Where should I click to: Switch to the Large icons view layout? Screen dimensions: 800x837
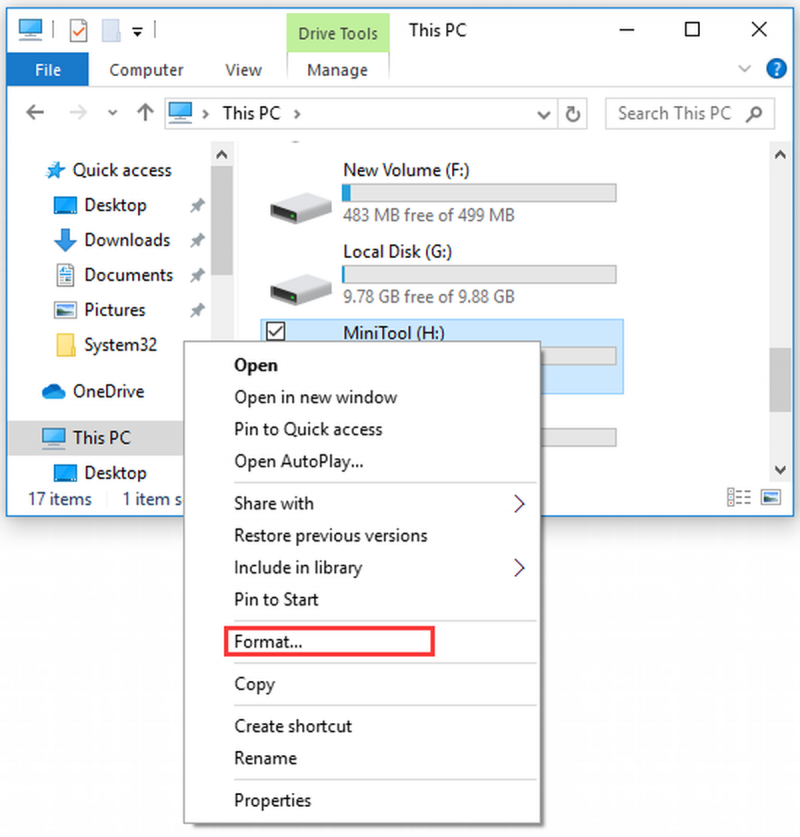pyautogui.click(x=771, y=498)
